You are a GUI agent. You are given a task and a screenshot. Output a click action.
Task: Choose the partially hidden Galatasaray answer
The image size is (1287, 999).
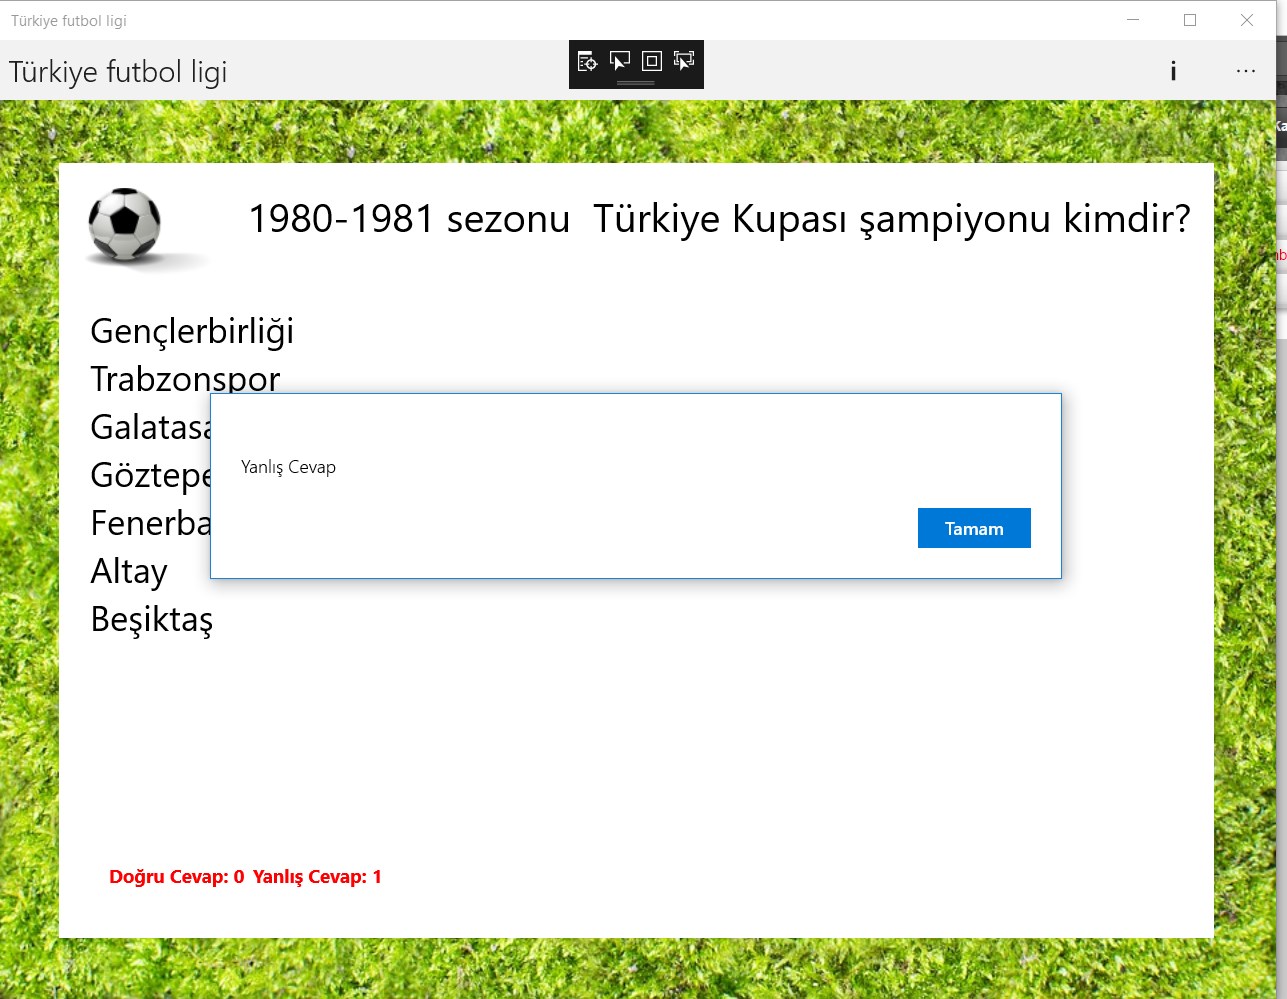(x=150, y=427)
